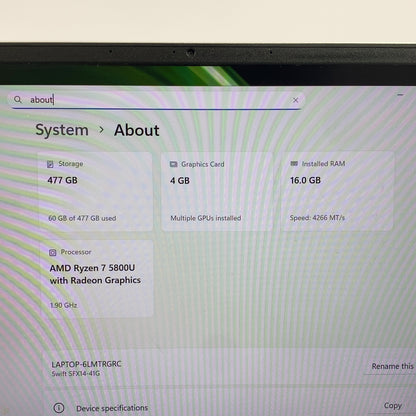416x416 pixels.
Task: Click the Storage drive icon
Action: 50,164
